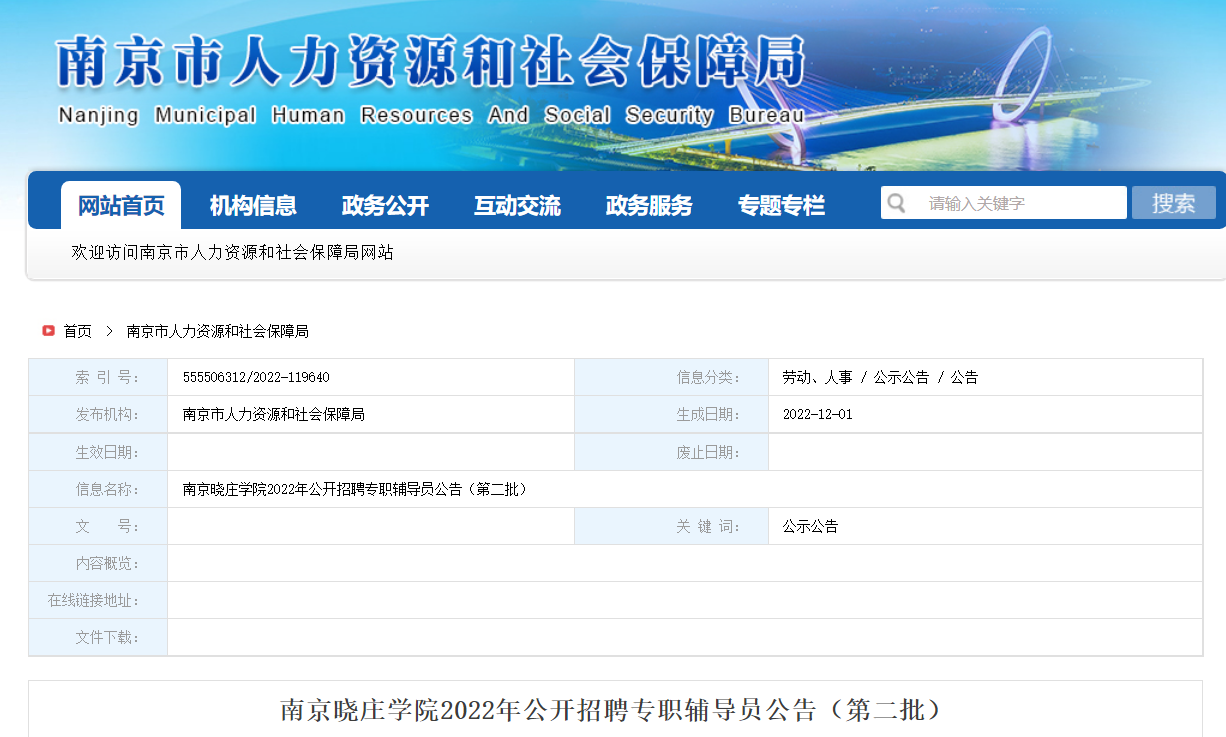Click the information name in the table

355,489
